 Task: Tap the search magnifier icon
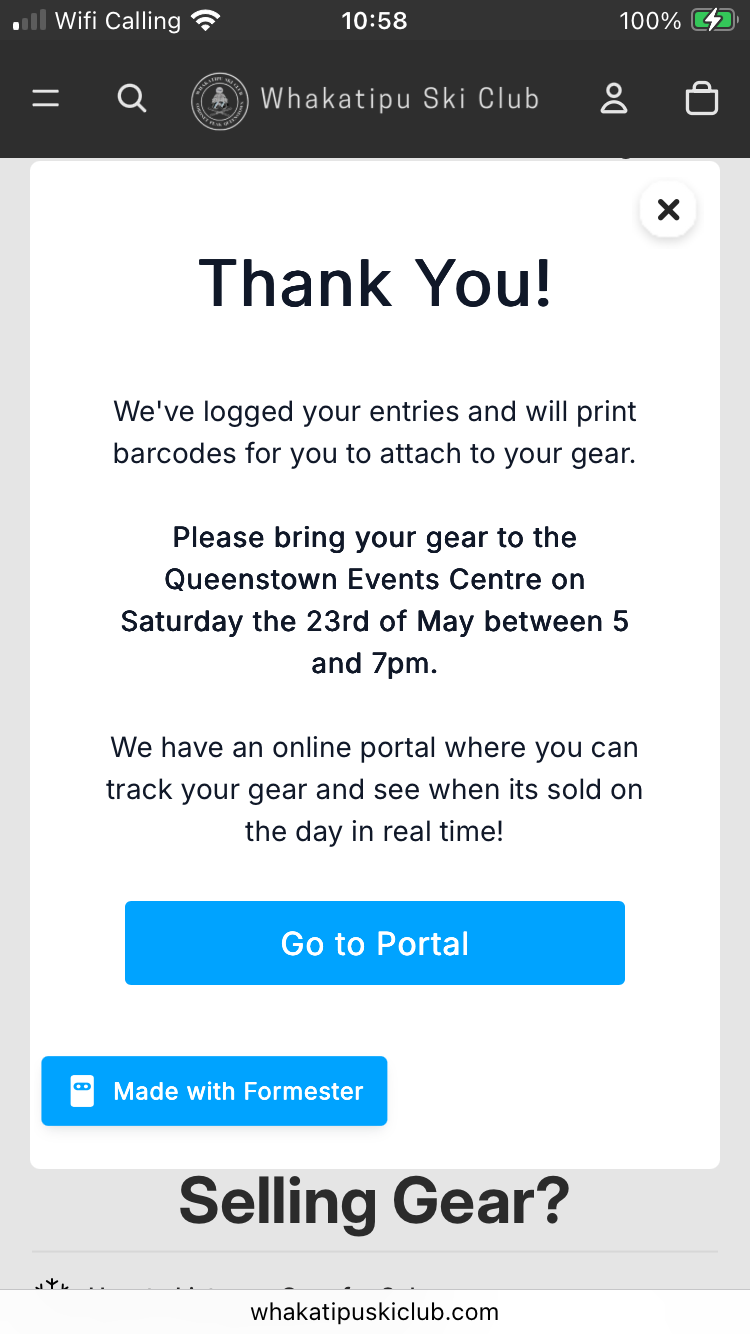(x=132, y=99)
